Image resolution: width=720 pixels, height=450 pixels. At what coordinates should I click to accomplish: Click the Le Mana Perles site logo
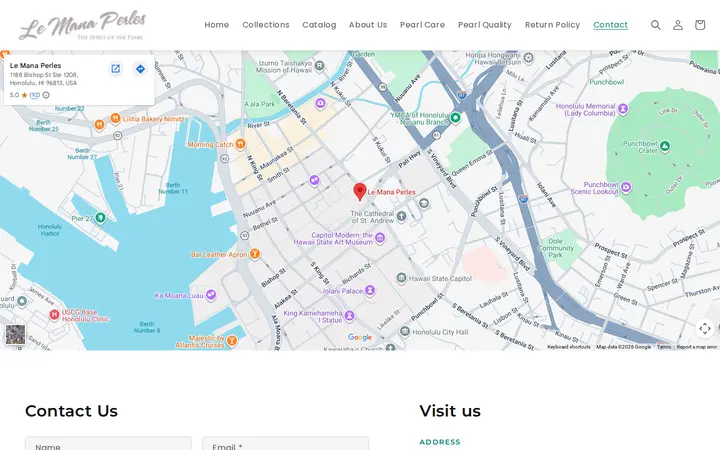pos(83,25)
